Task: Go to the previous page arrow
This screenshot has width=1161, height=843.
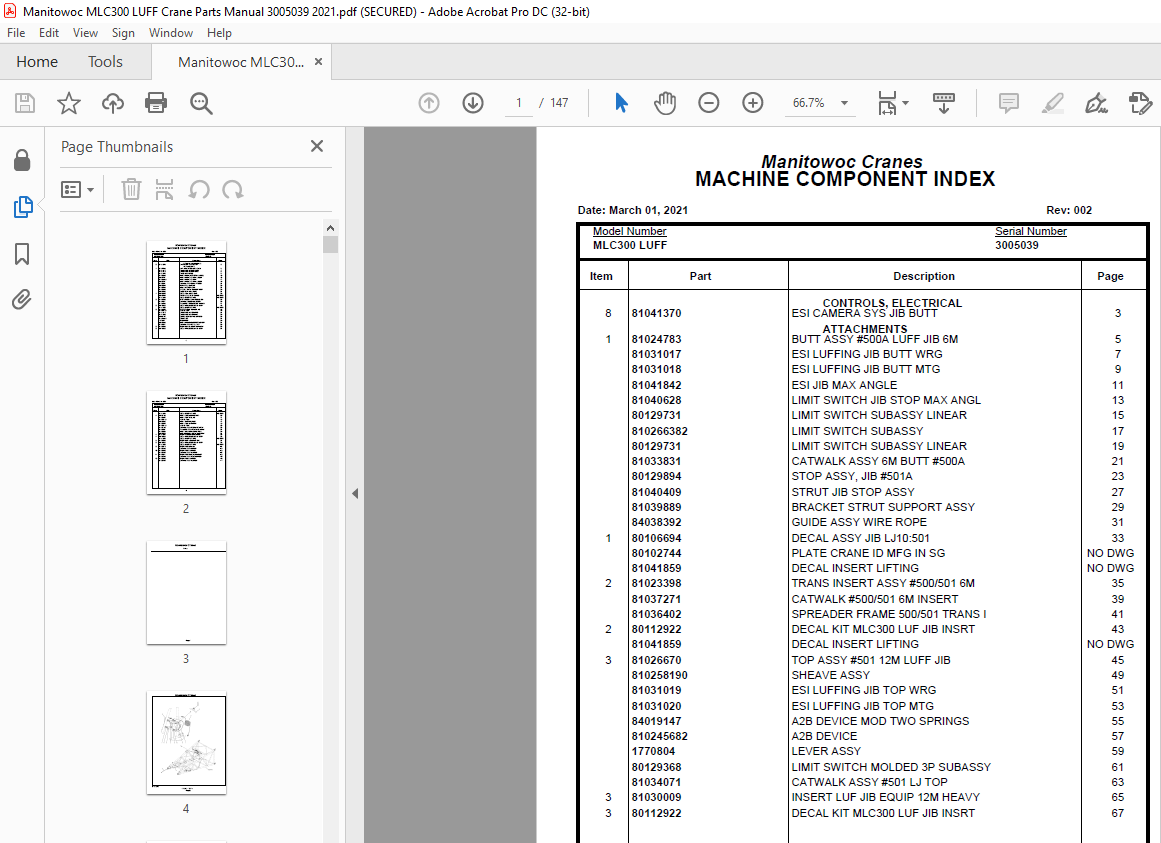Action: click(429, 103)
